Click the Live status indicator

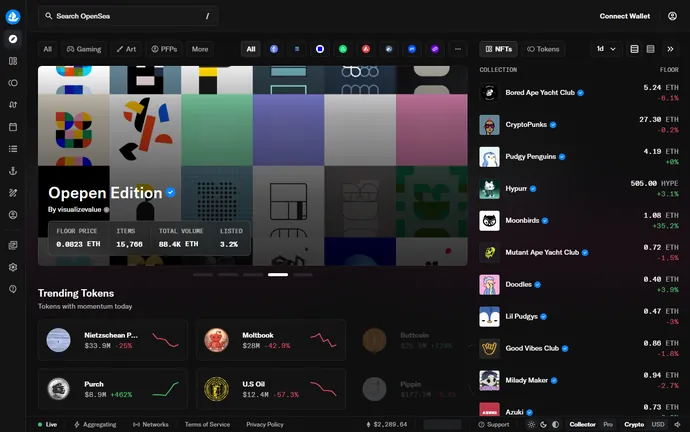(48, 425)
